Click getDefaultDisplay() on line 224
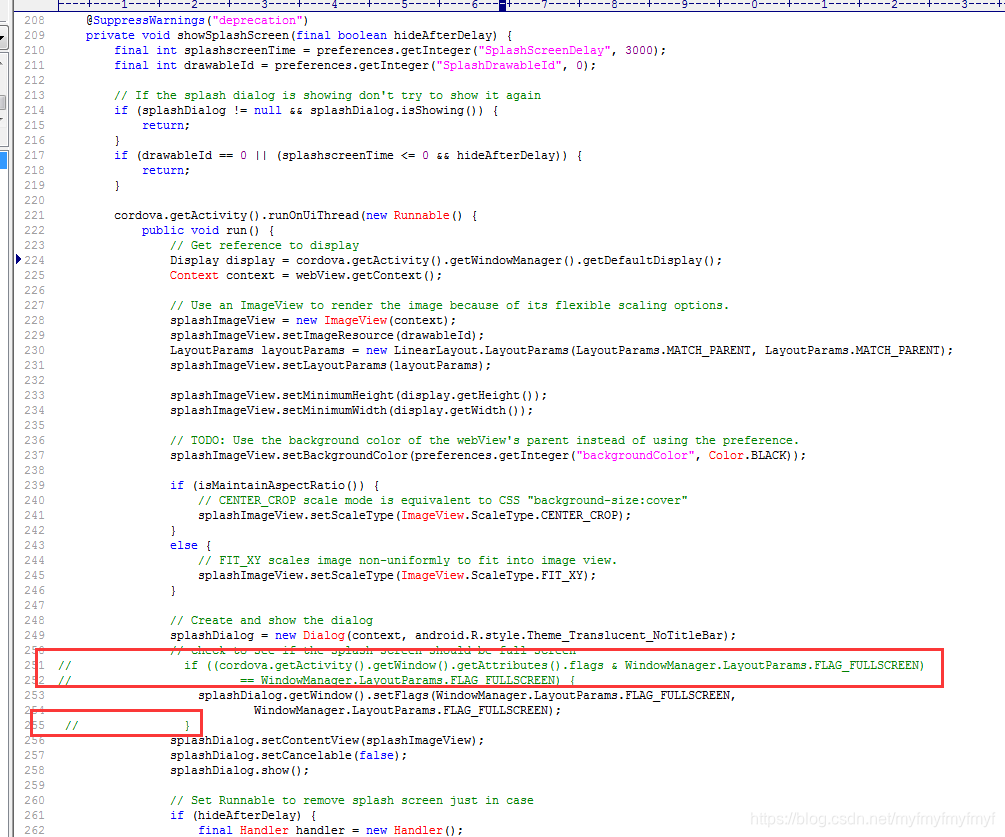Image resolution: width=1005 pixels, height=837 pixels. tap(649, 260)
